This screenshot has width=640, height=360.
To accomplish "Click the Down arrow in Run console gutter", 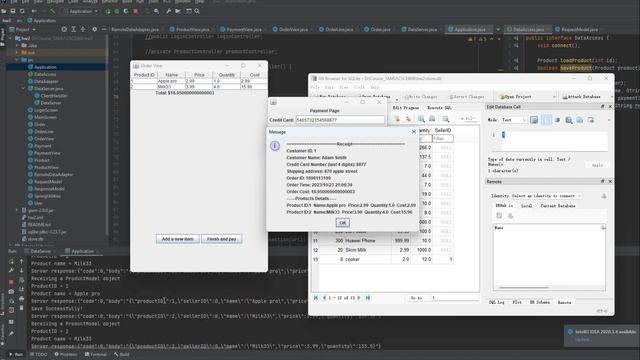I will tap(22, 270).
